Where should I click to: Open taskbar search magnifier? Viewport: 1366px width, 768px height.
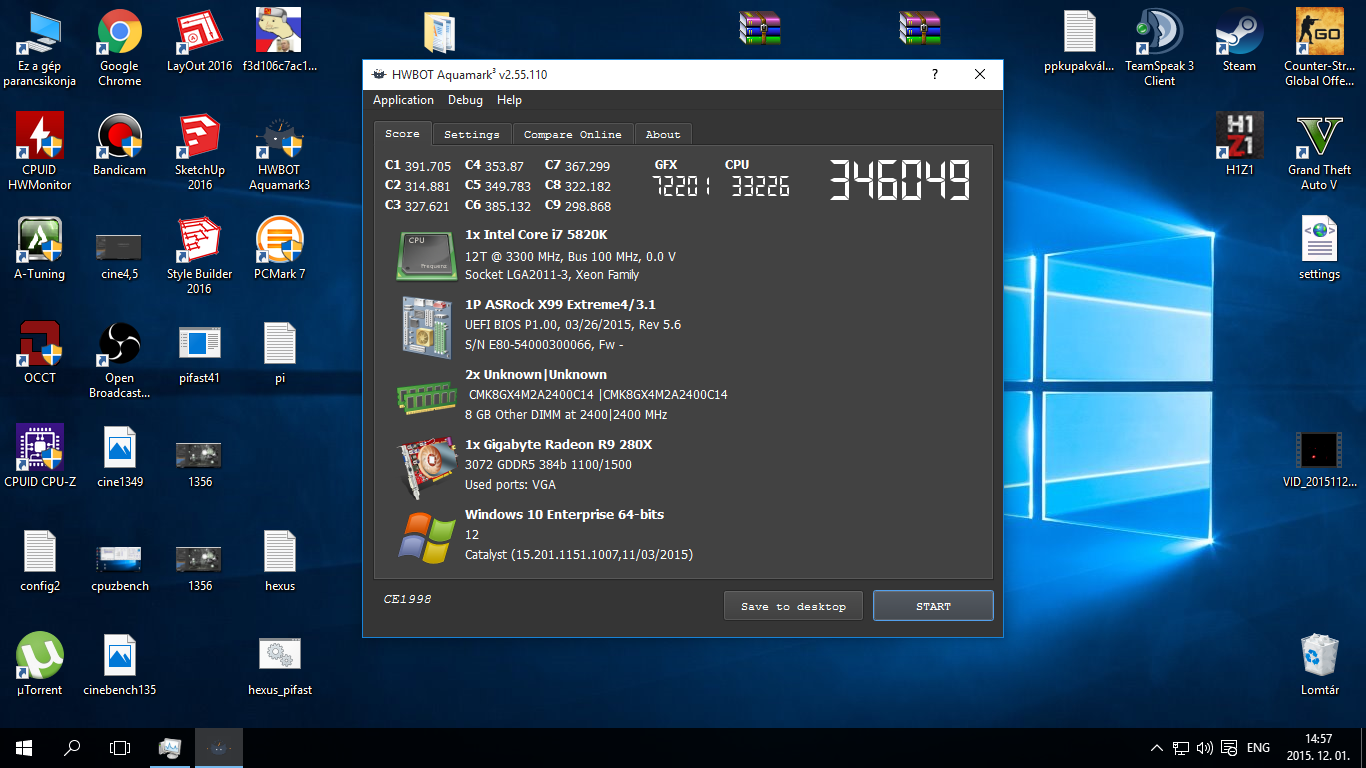click(72, 748)
